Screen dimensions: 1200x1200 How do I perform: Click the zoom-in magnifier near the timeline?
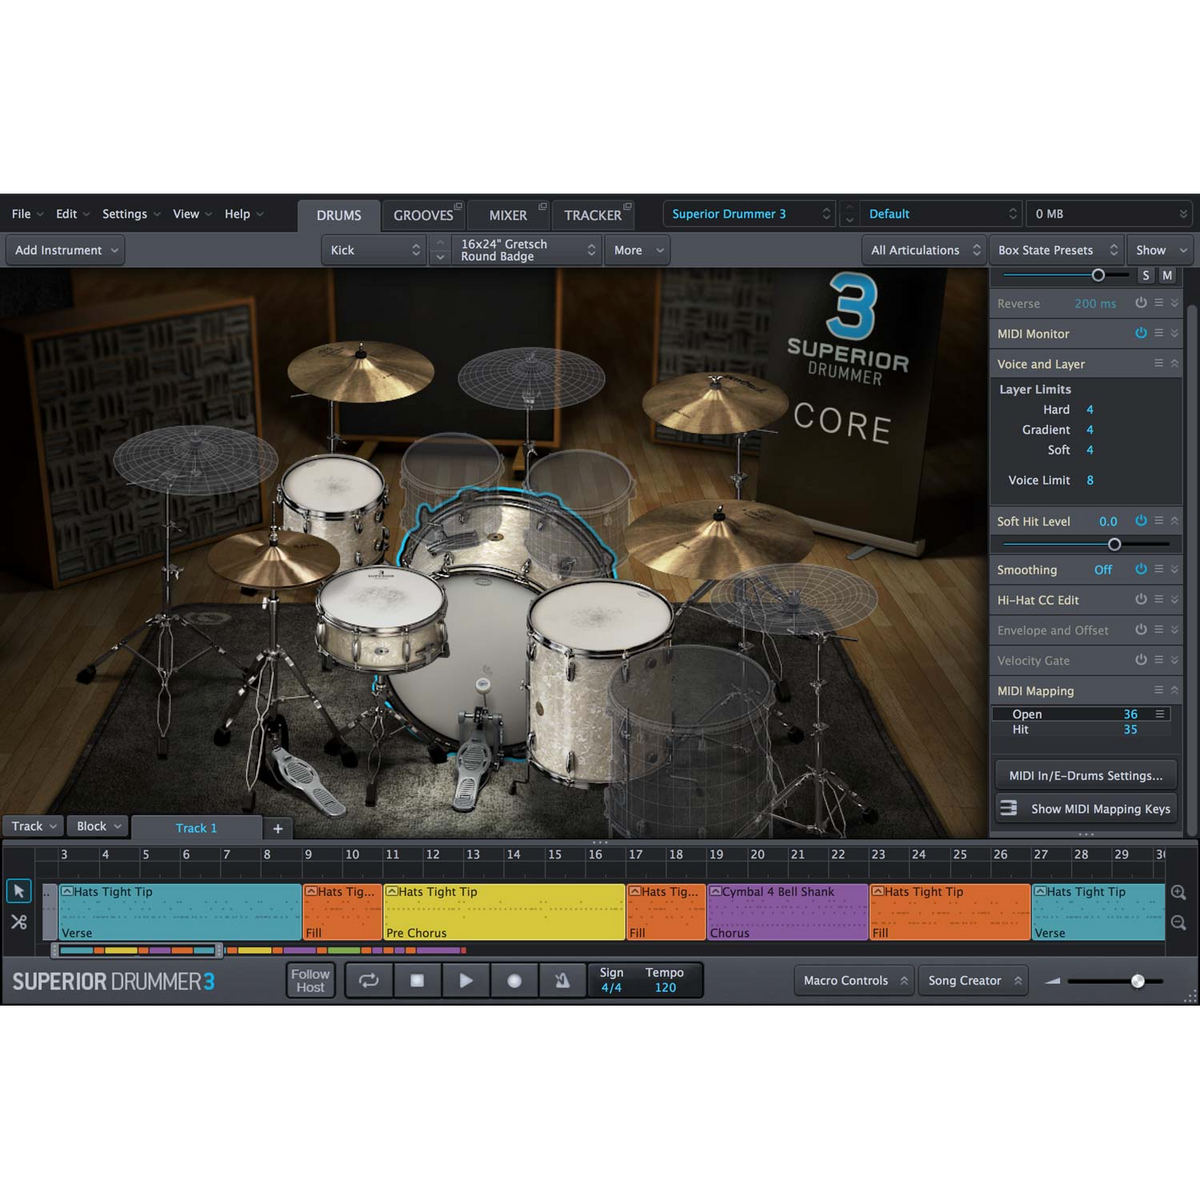coord(1178,892)
